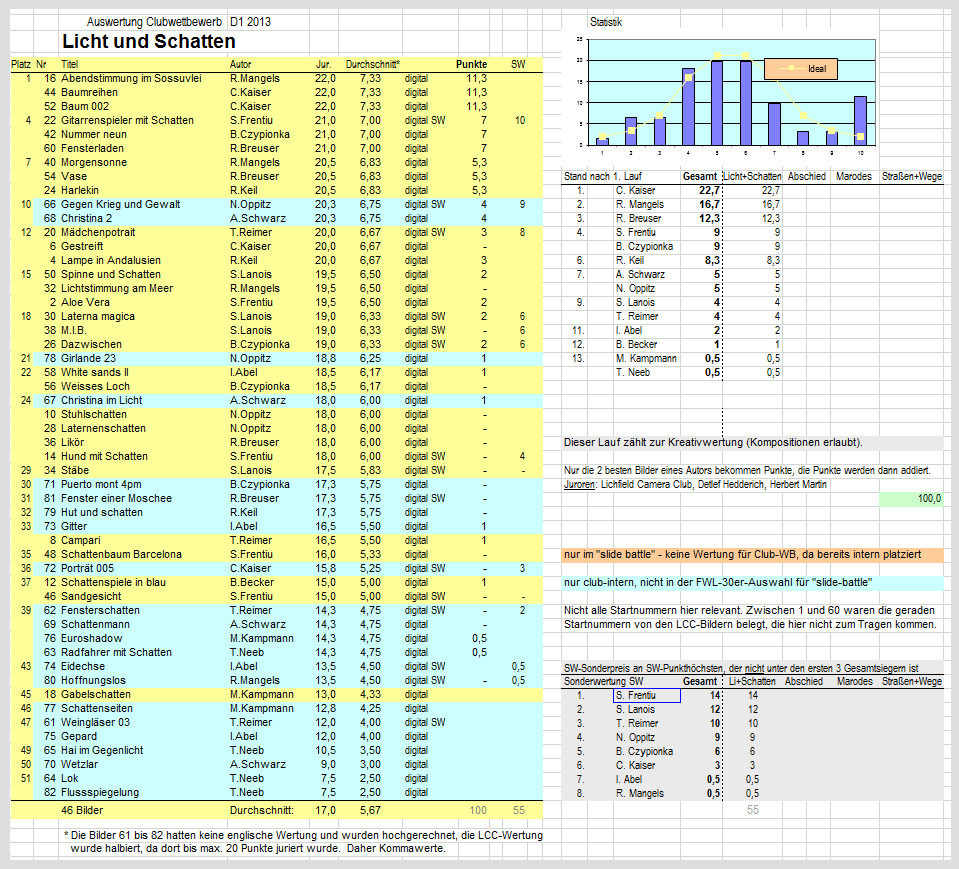959x869 pixels.
Task: Click 'R. Mangels' in standings table
Action: coord(639,204)
